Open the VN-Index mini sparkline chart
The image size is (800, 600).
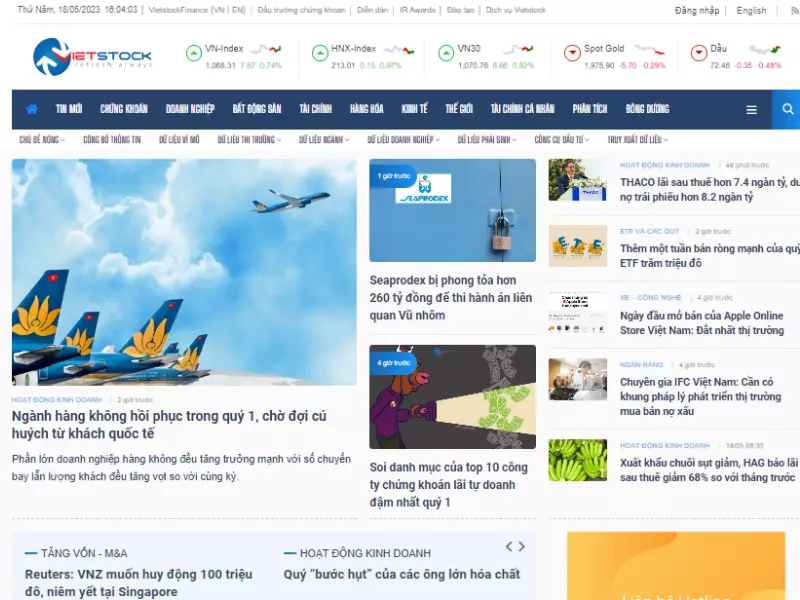[266, 49]
